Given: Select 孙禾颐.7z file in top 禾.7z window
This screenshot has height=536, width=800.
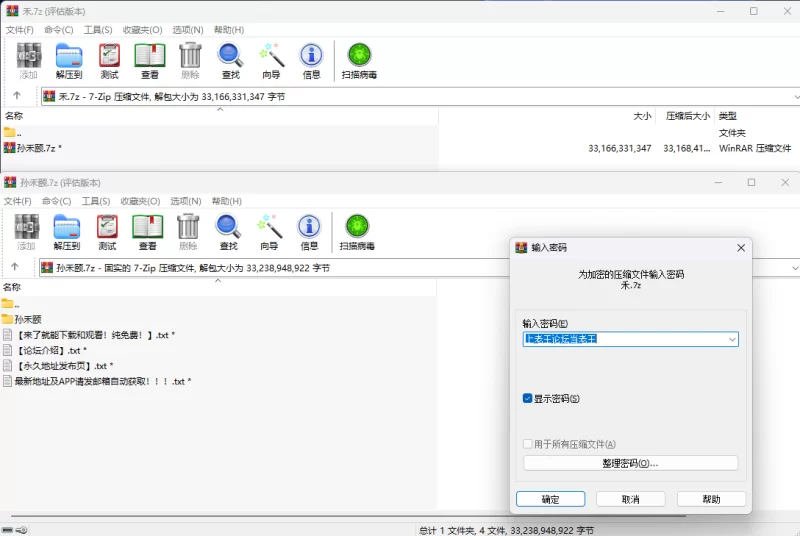Looking at the screenshot, I should tap(33, 148).
